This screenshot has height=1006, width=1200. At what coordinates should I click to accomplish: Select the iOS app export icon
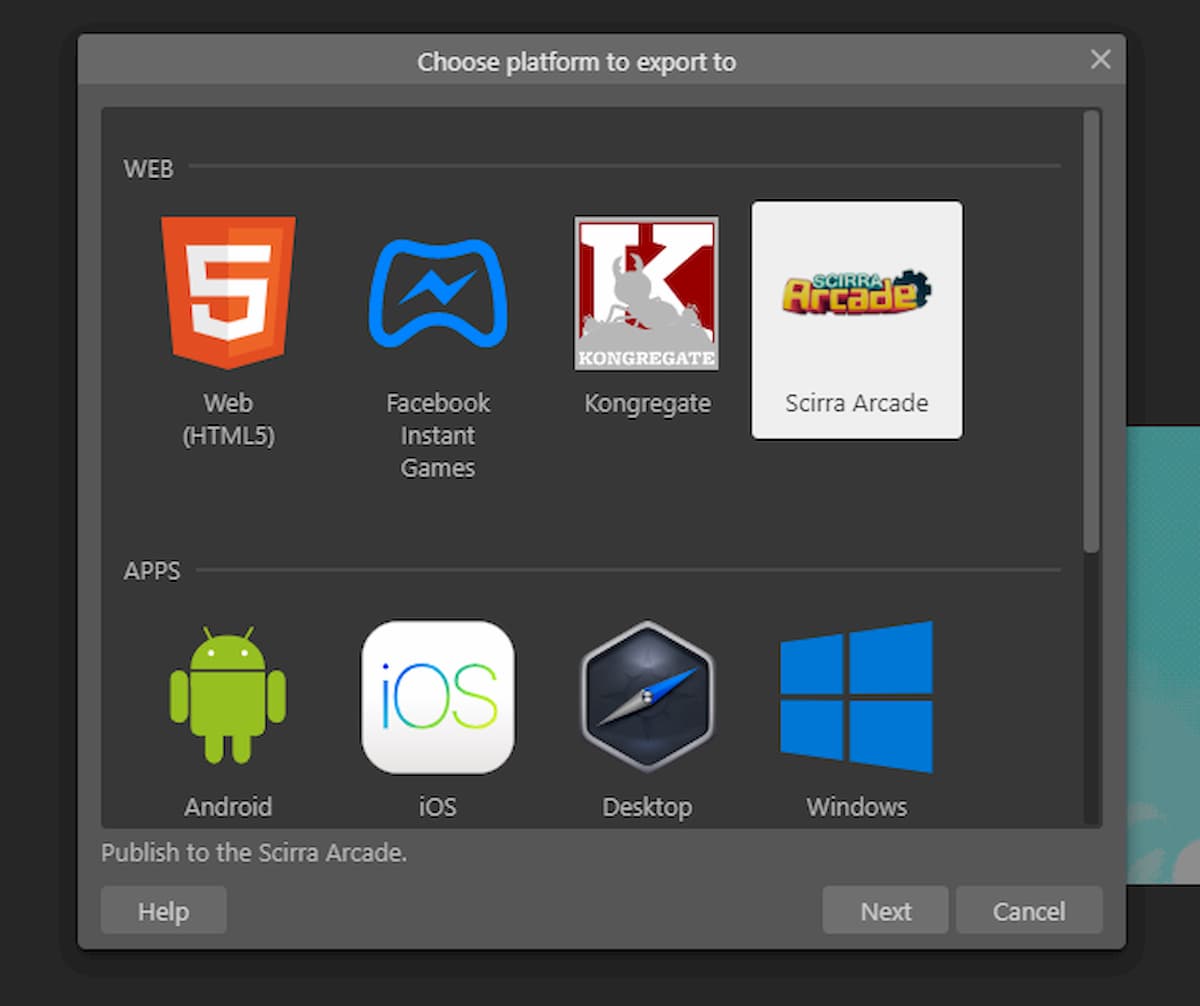pos(438,697)
